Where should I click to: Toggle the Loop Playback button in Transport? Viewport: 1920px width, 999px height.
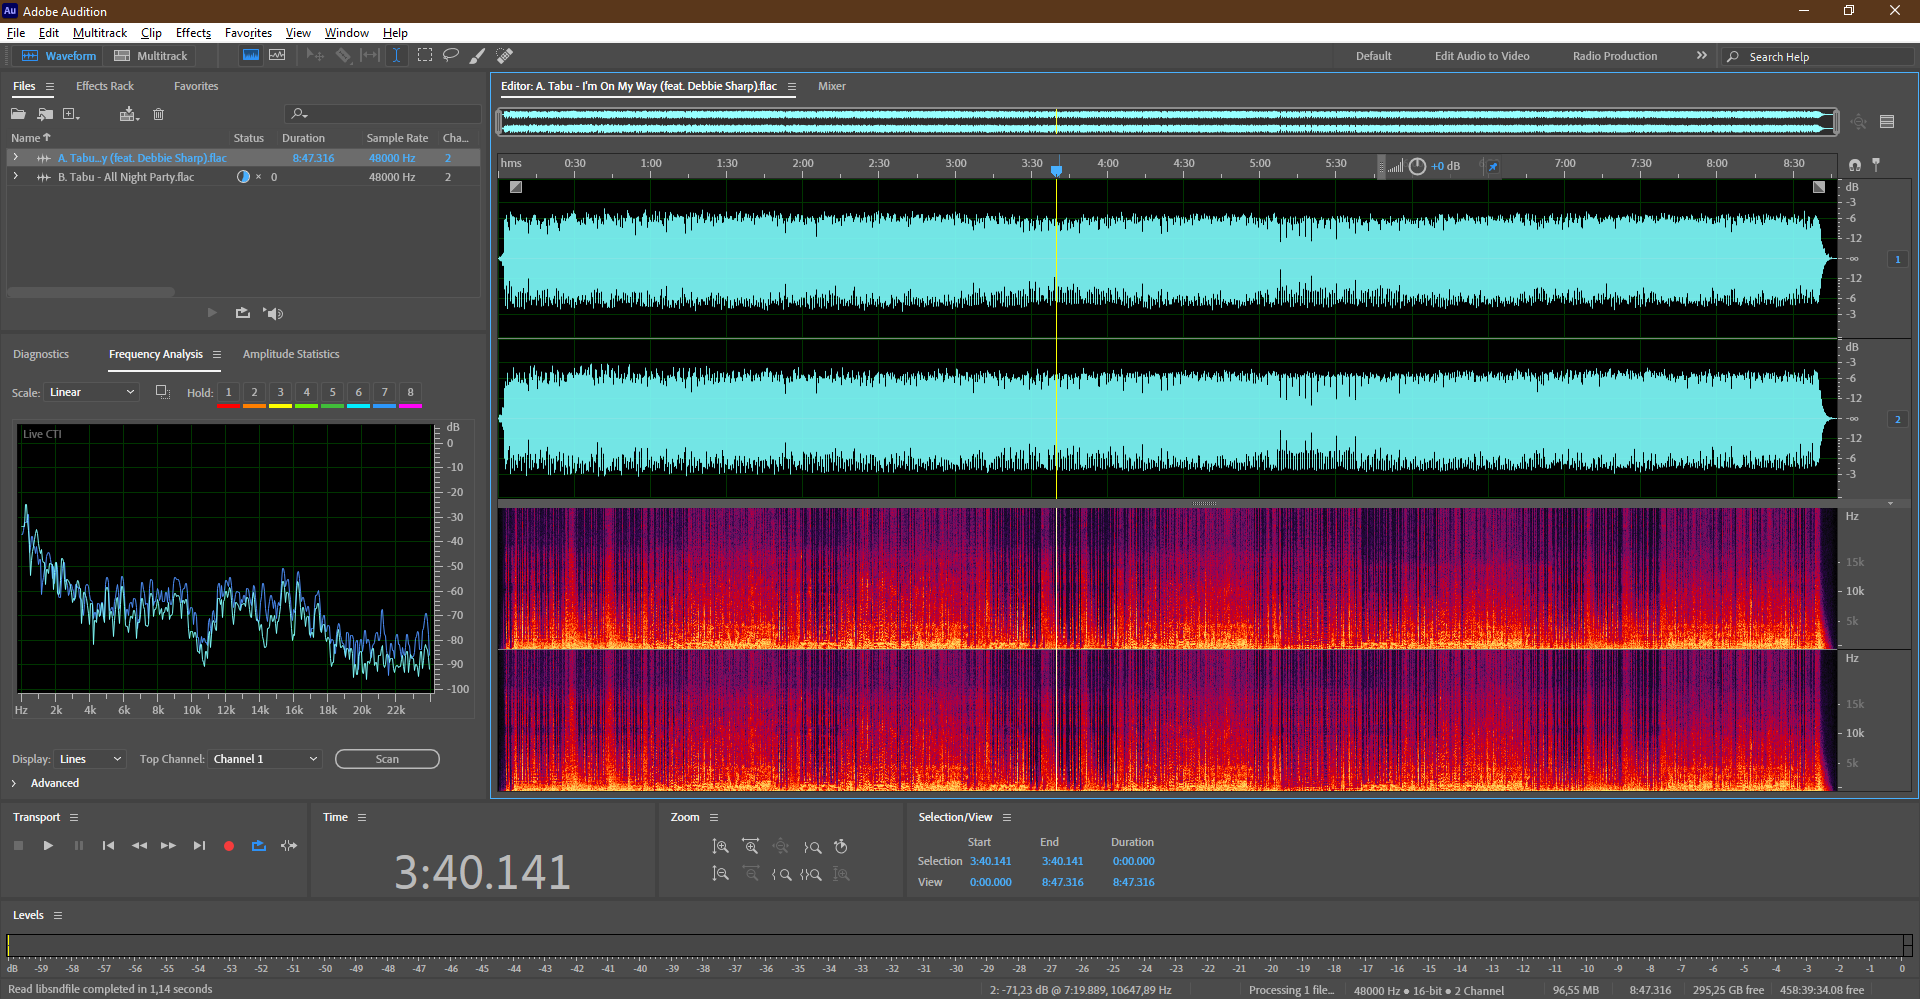tap(259, 846)
